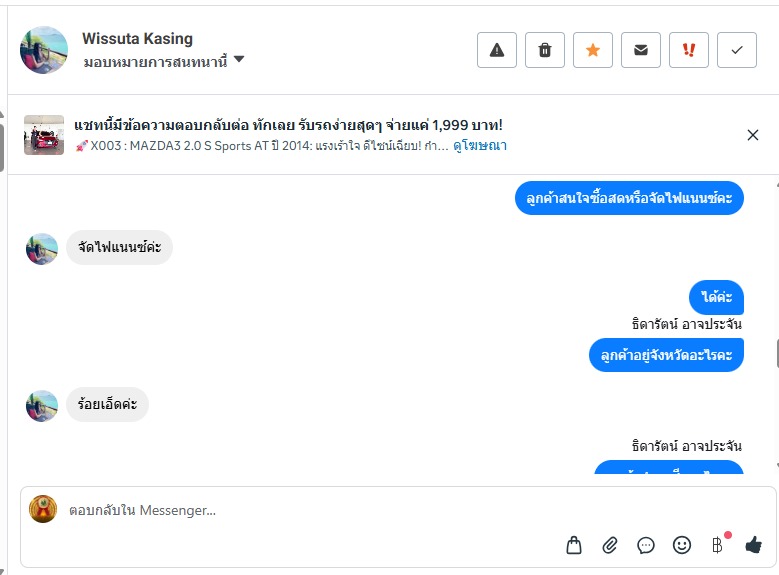Screen dimensions: 779x575
Task: Attach a file with paperclip icon
Action: click(x=610, y=545)
